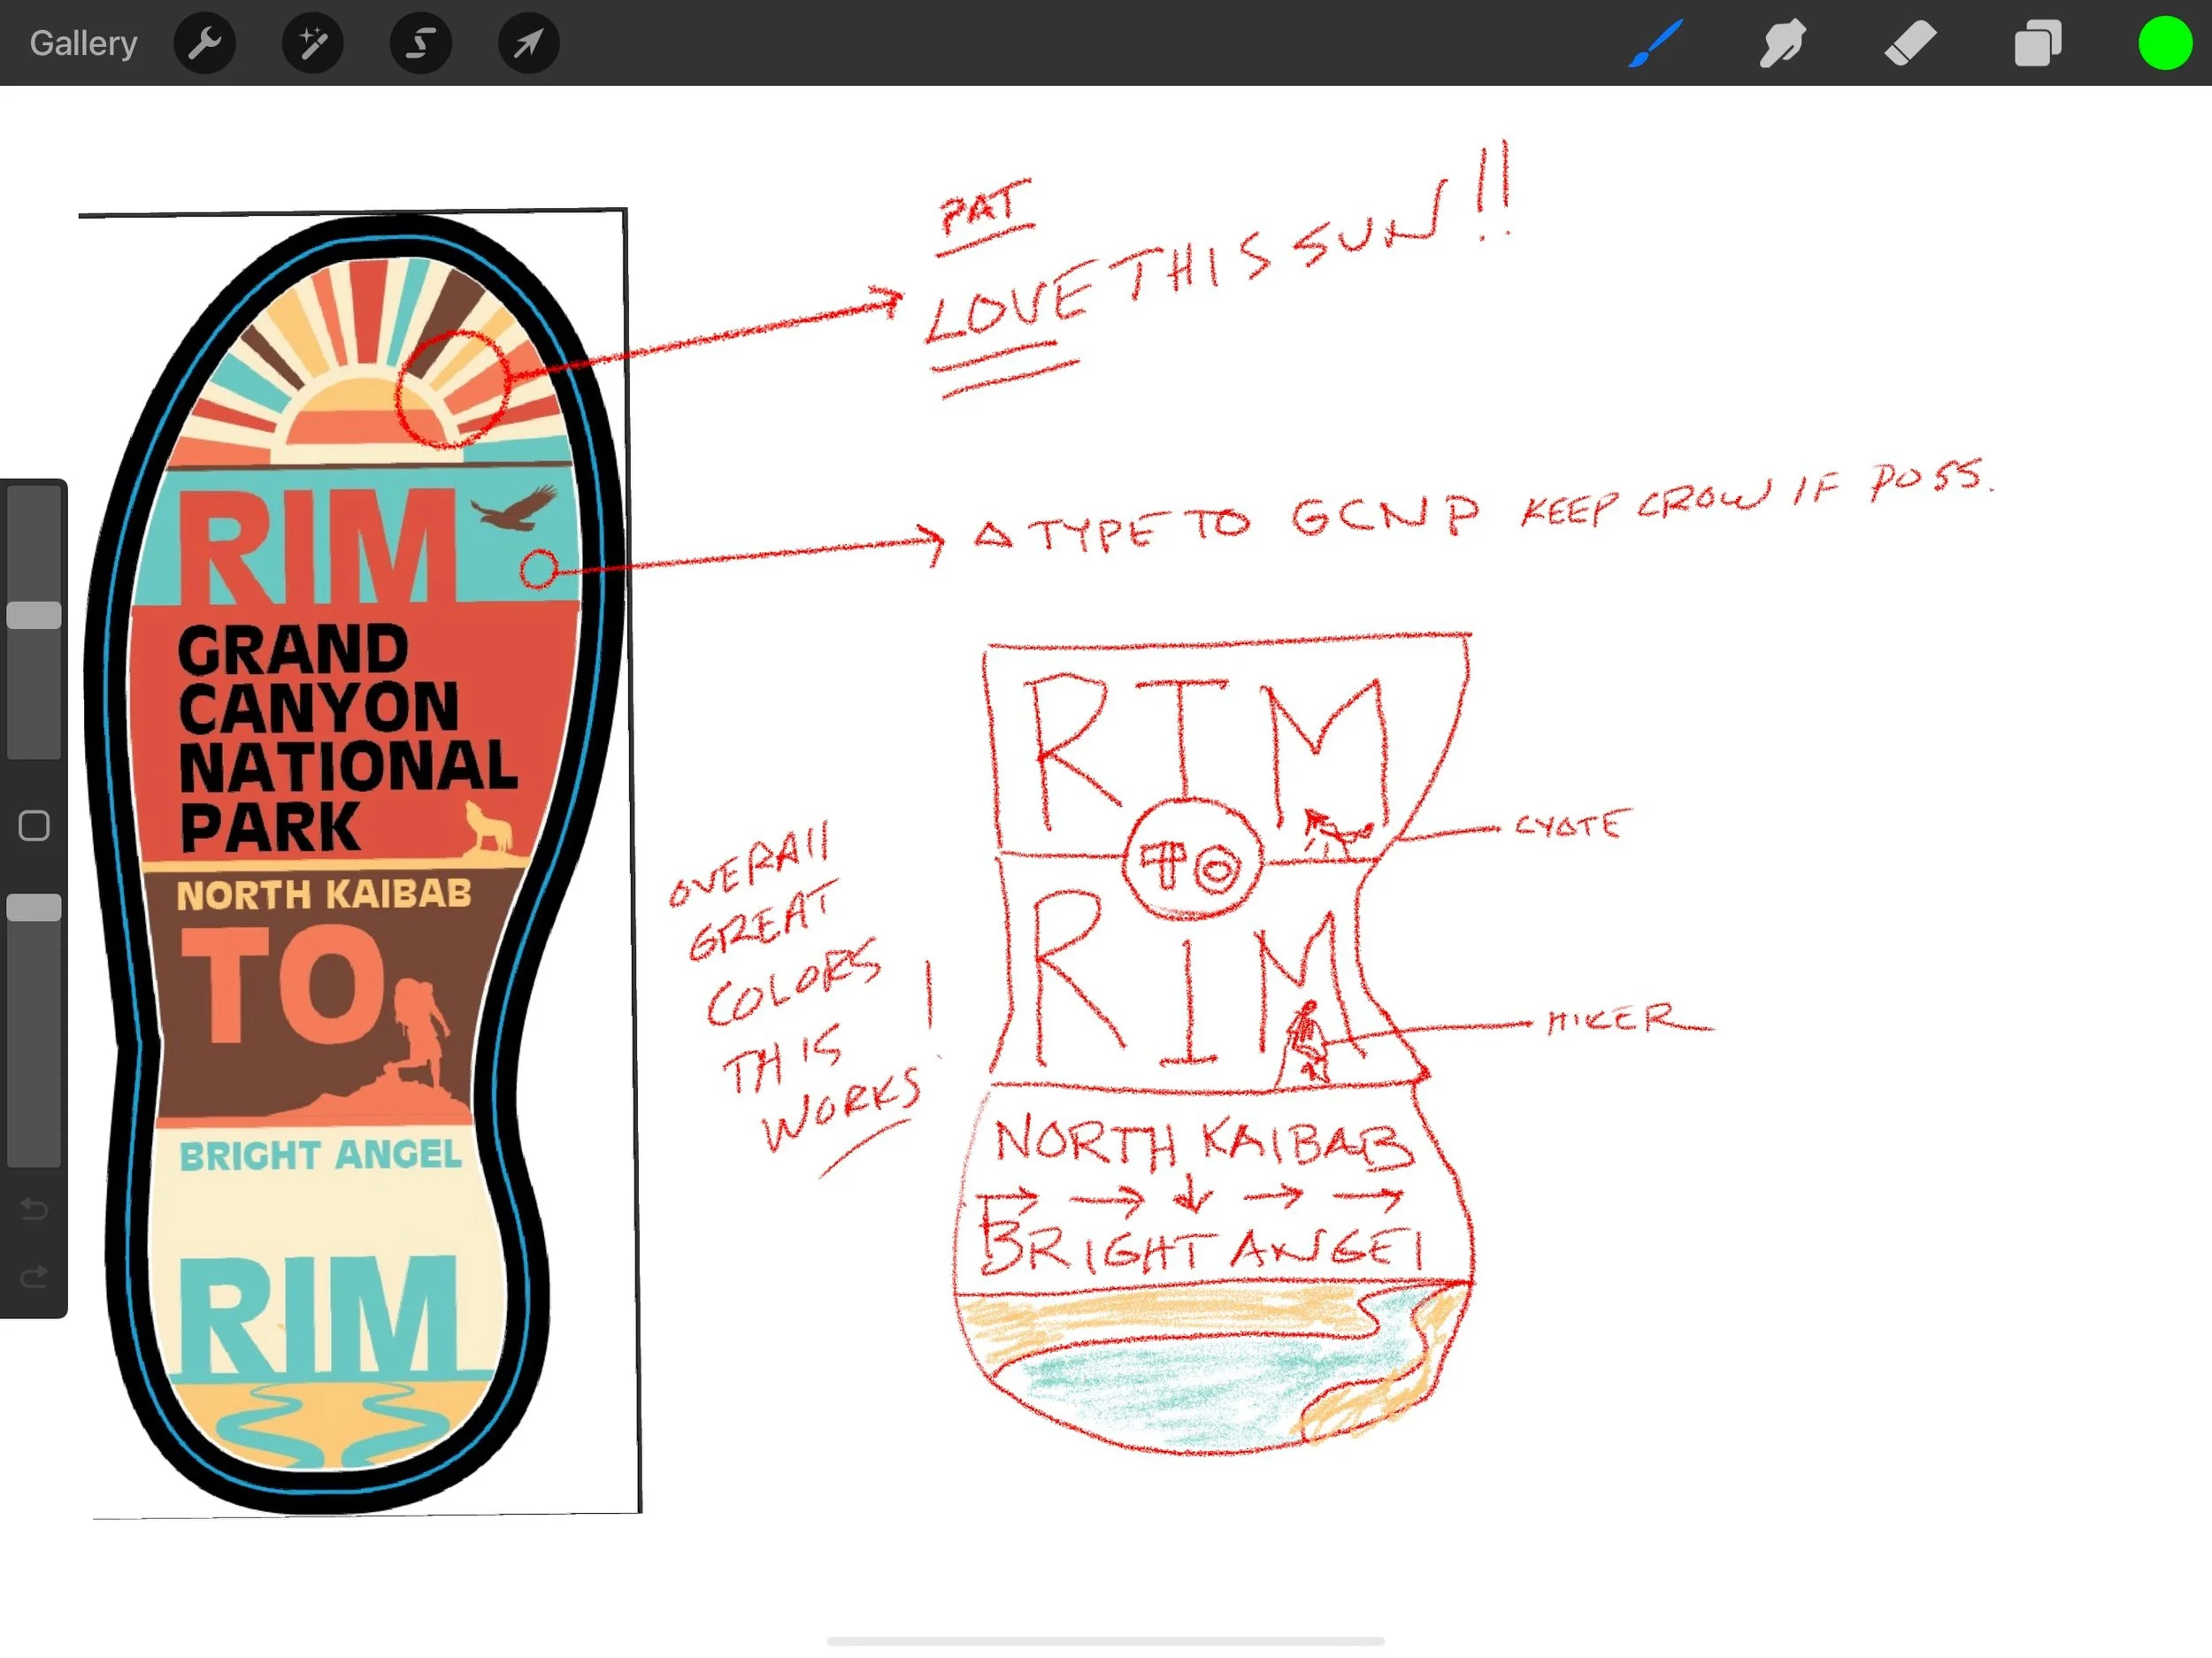Open the Actions wrench menu

point(205,43)
